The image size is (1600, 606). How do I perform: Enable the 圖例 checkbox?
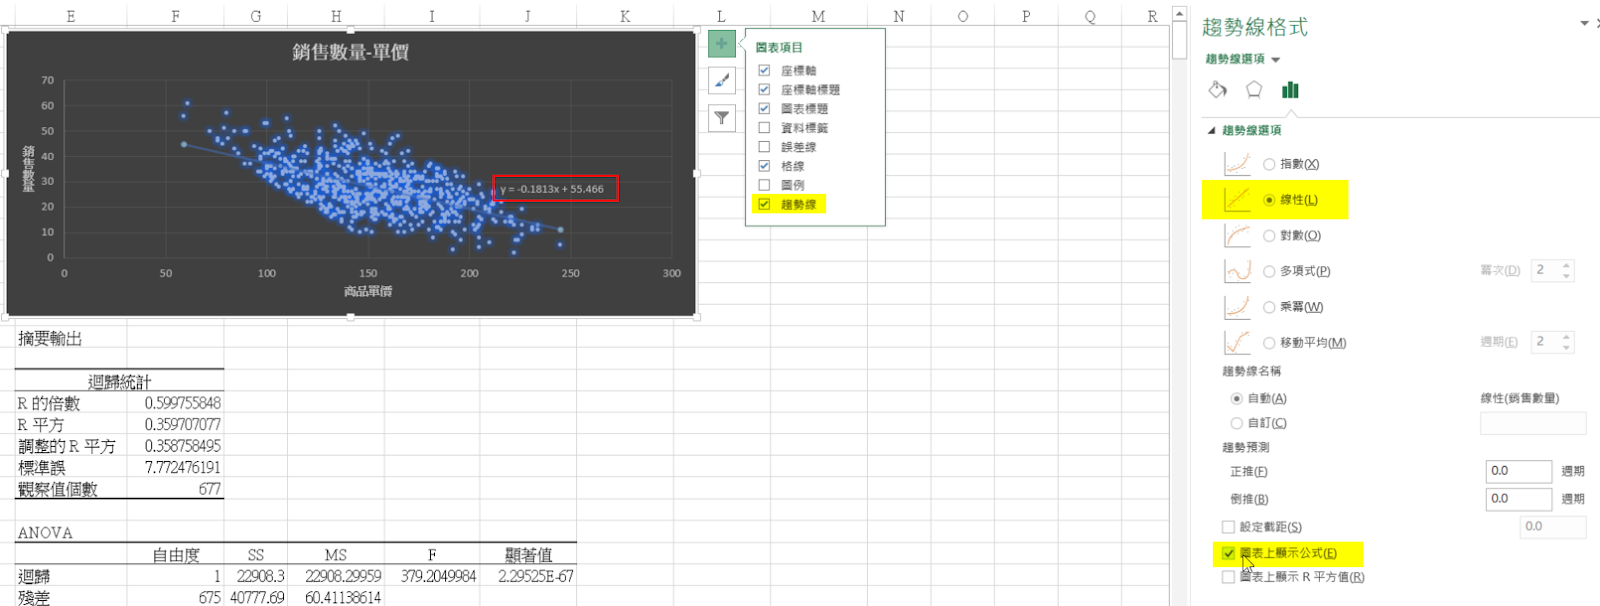(x=764, y=185)
